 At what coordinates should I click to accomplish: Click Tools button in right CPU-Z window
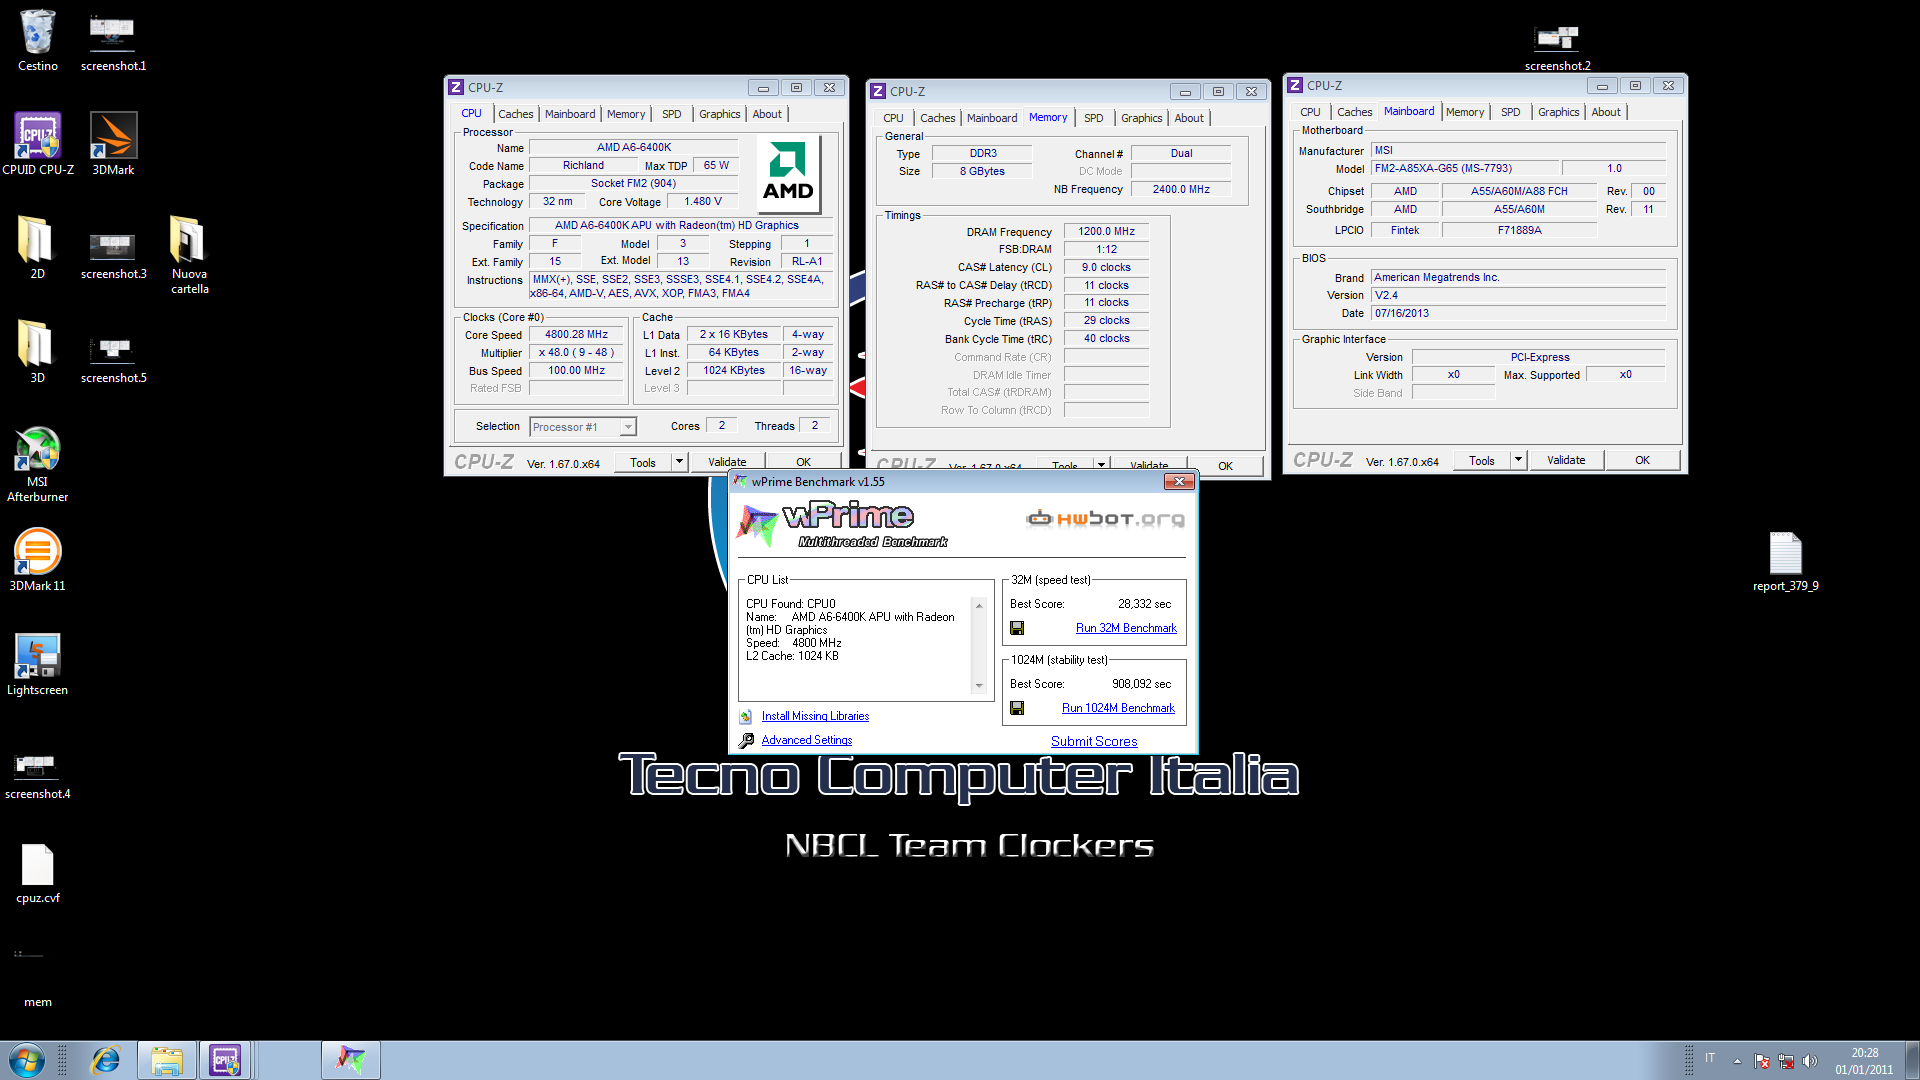click(x=1482, y=460)
